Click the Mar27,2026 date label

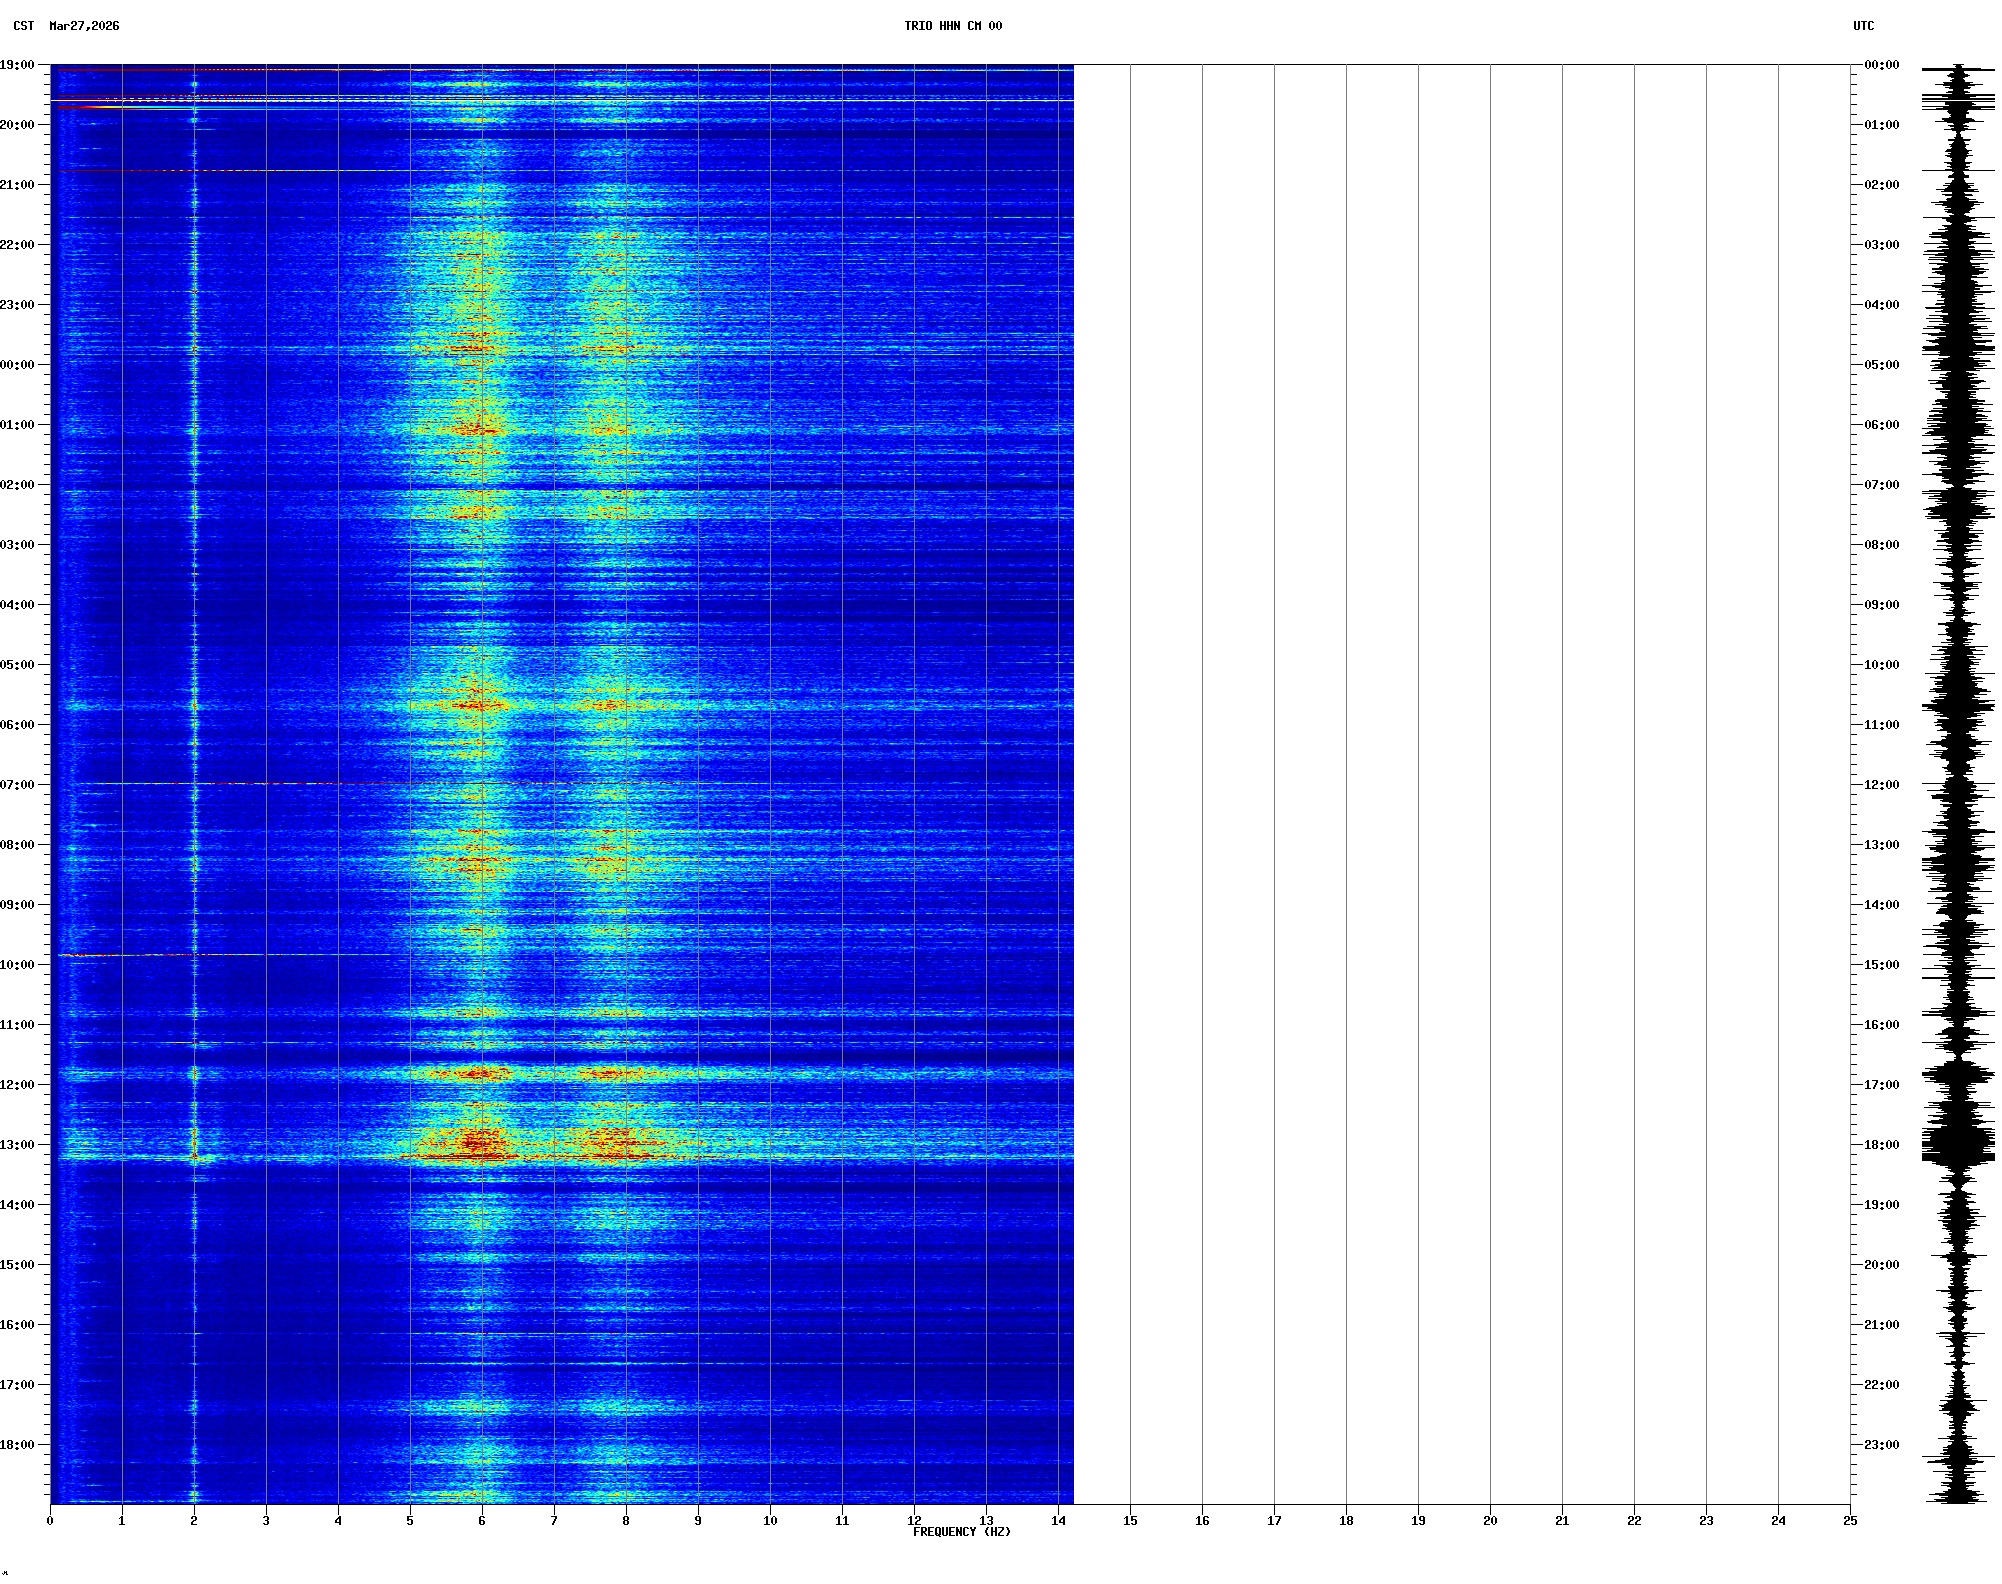84,26
